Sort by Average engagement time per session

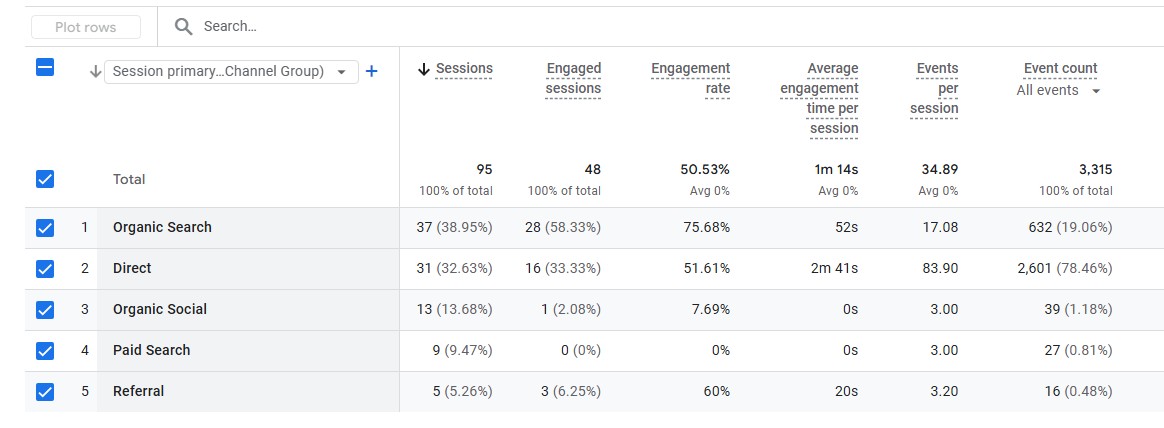pyautogui.click(x=820, y=99)
